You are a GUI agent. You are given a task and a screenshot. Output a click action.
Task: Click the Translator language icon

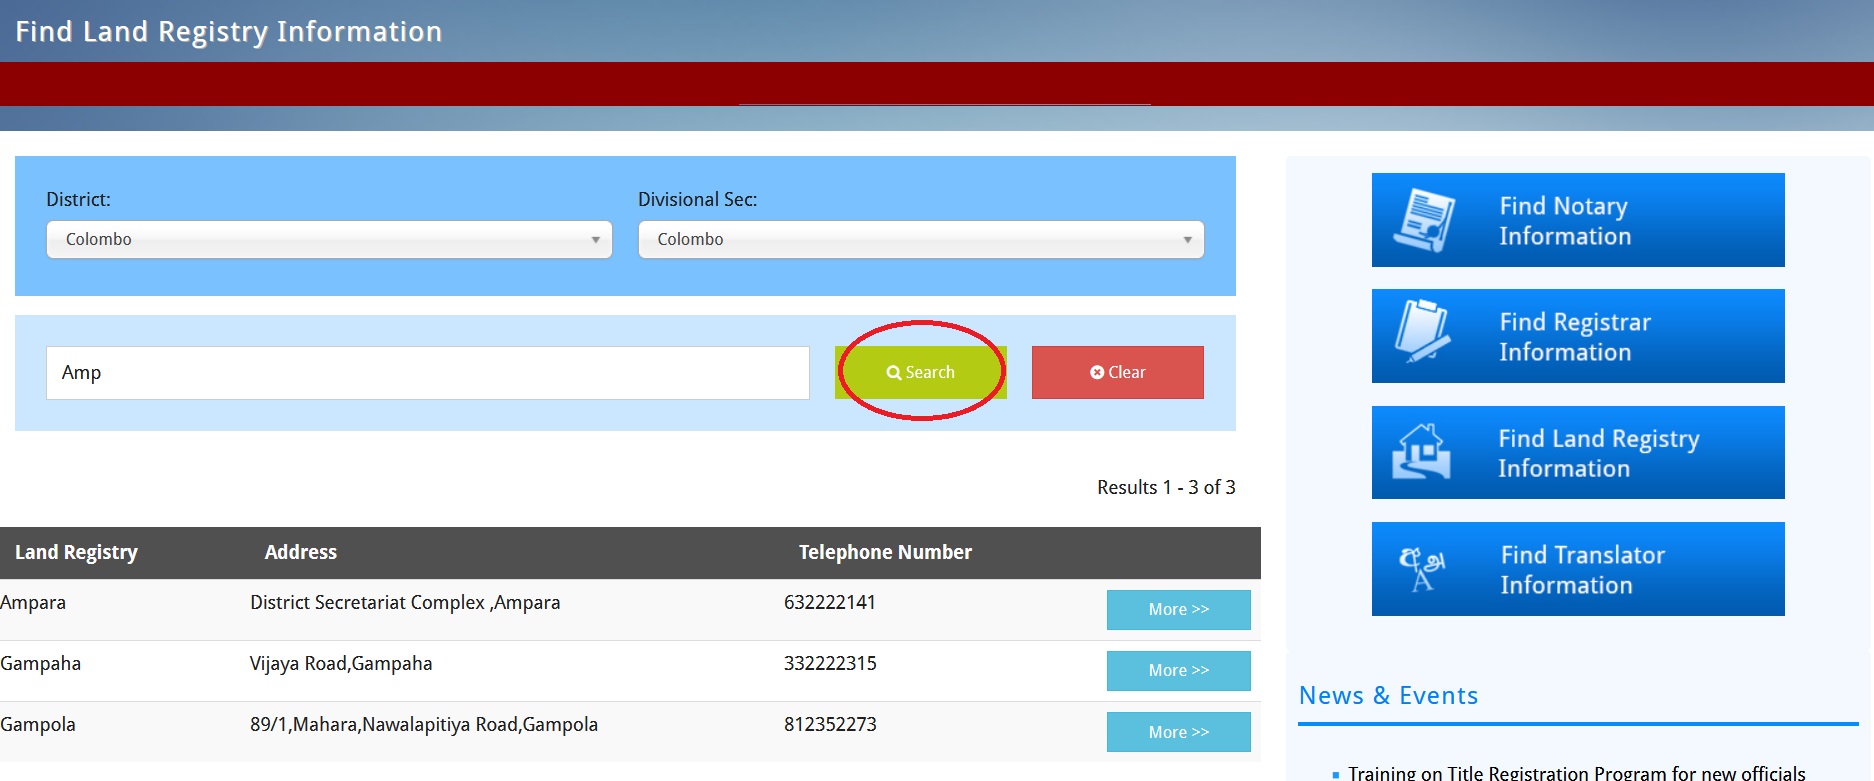pos(1421,568)
